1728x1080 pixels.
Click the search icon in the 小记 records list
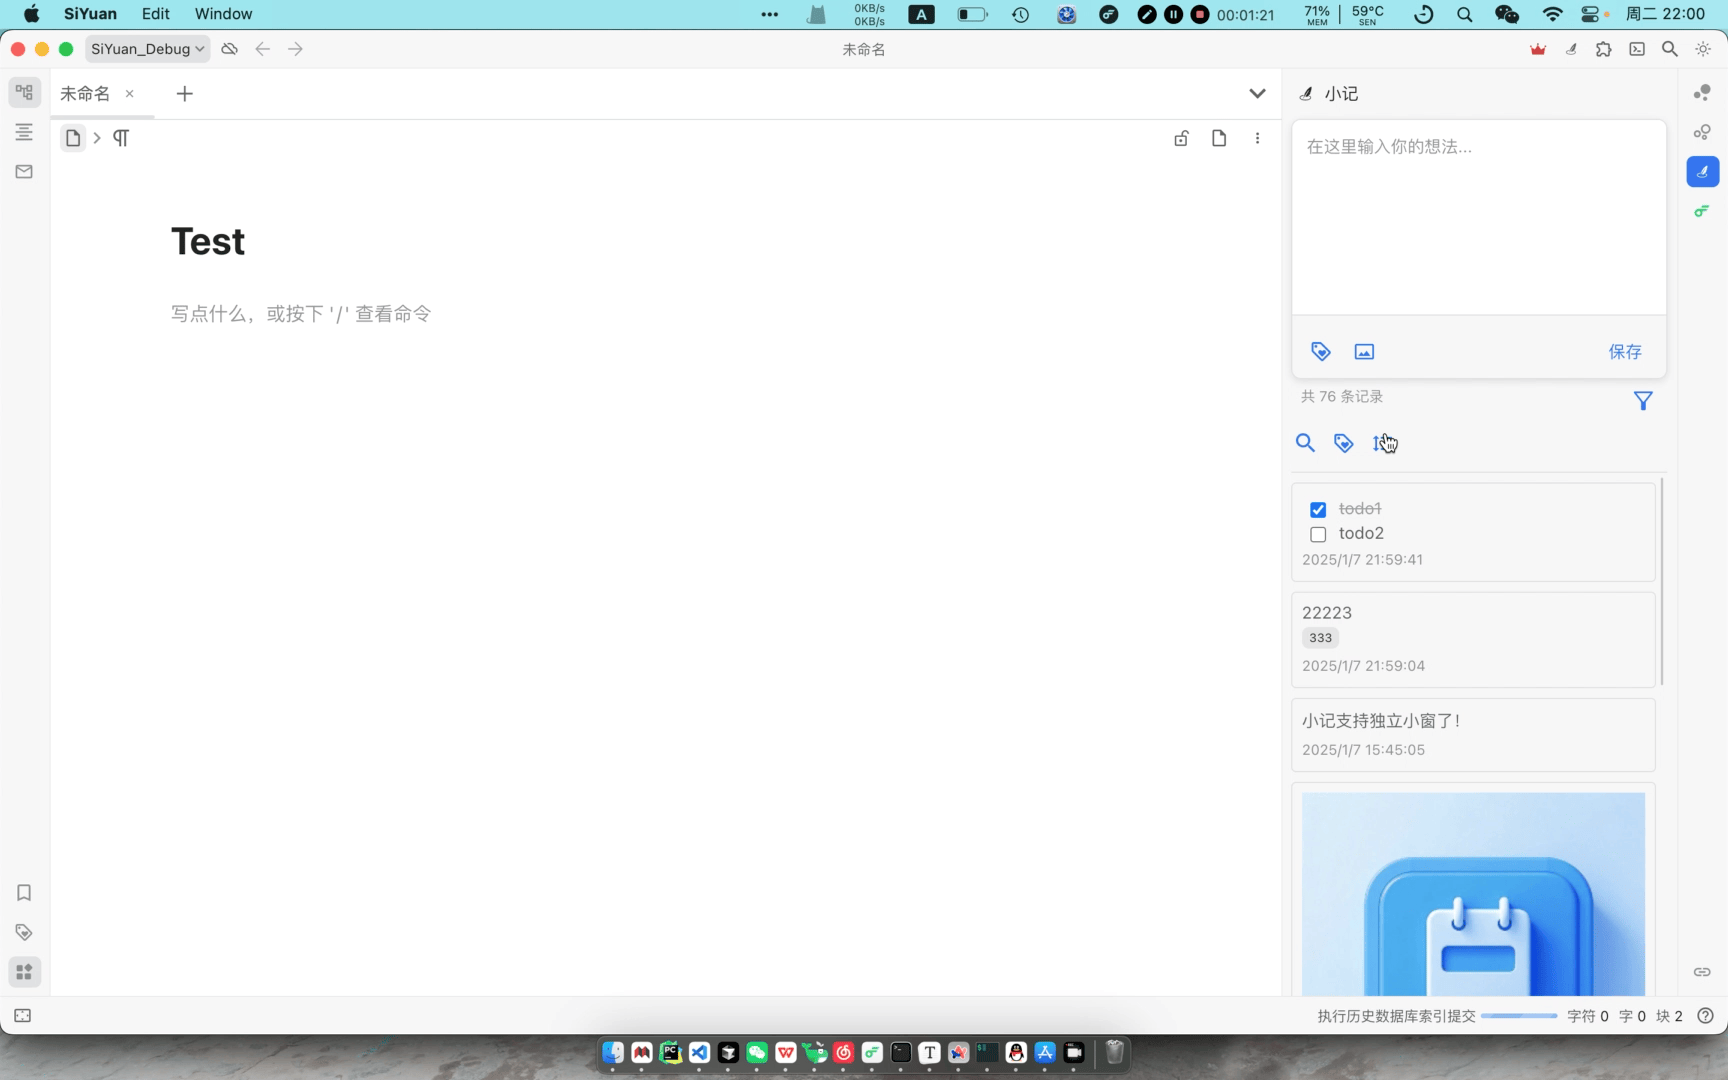[x=1305, y=442]
